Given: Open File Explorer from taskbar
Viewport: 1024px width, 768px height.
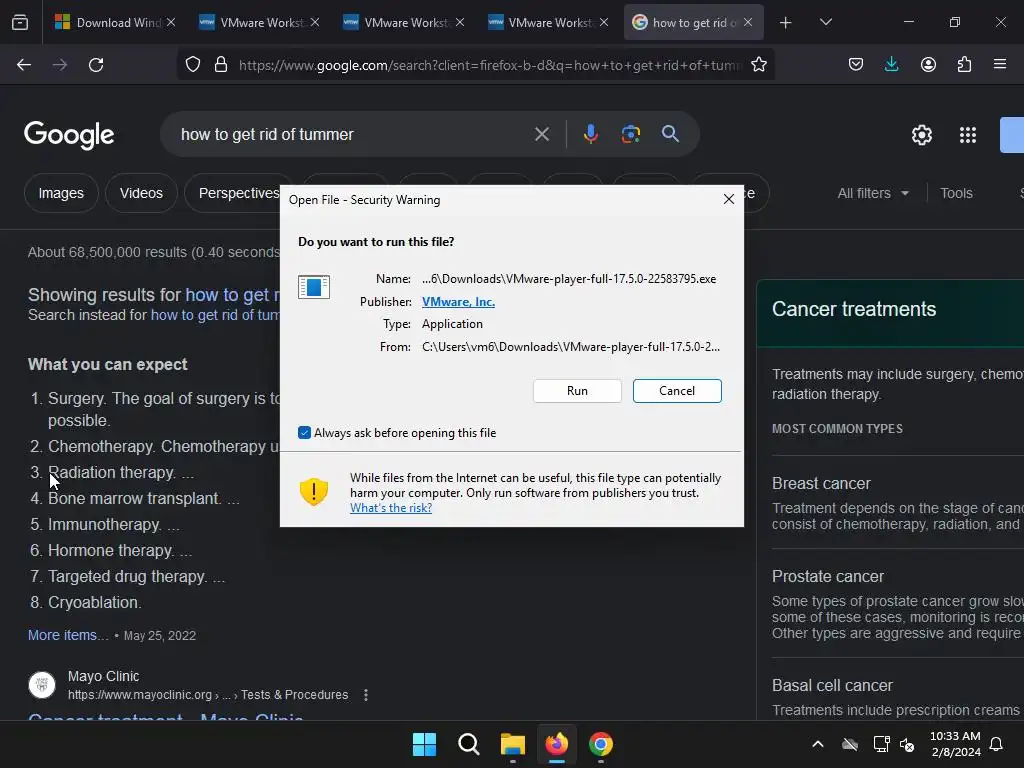Looking at the screenshot, I should click(513, 744).
